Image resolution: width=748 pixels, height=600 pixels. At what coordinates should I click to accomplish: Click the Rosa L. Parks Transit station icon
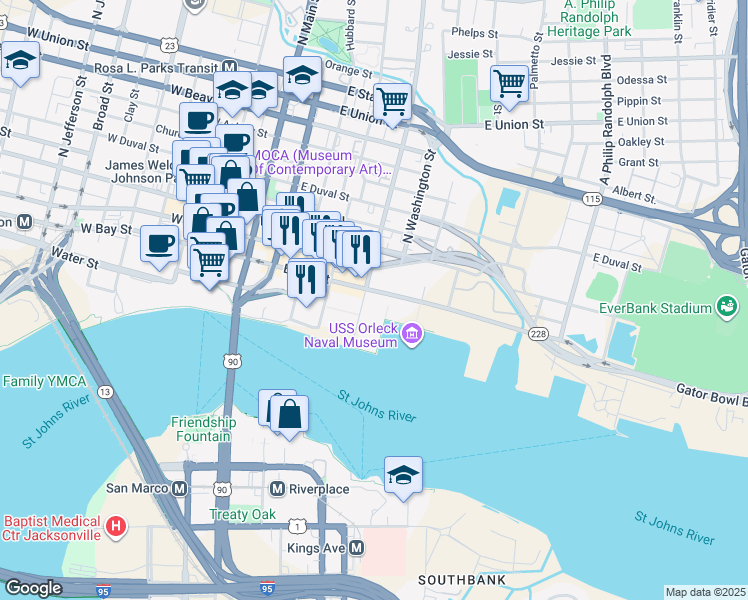[x=229, y=67]
